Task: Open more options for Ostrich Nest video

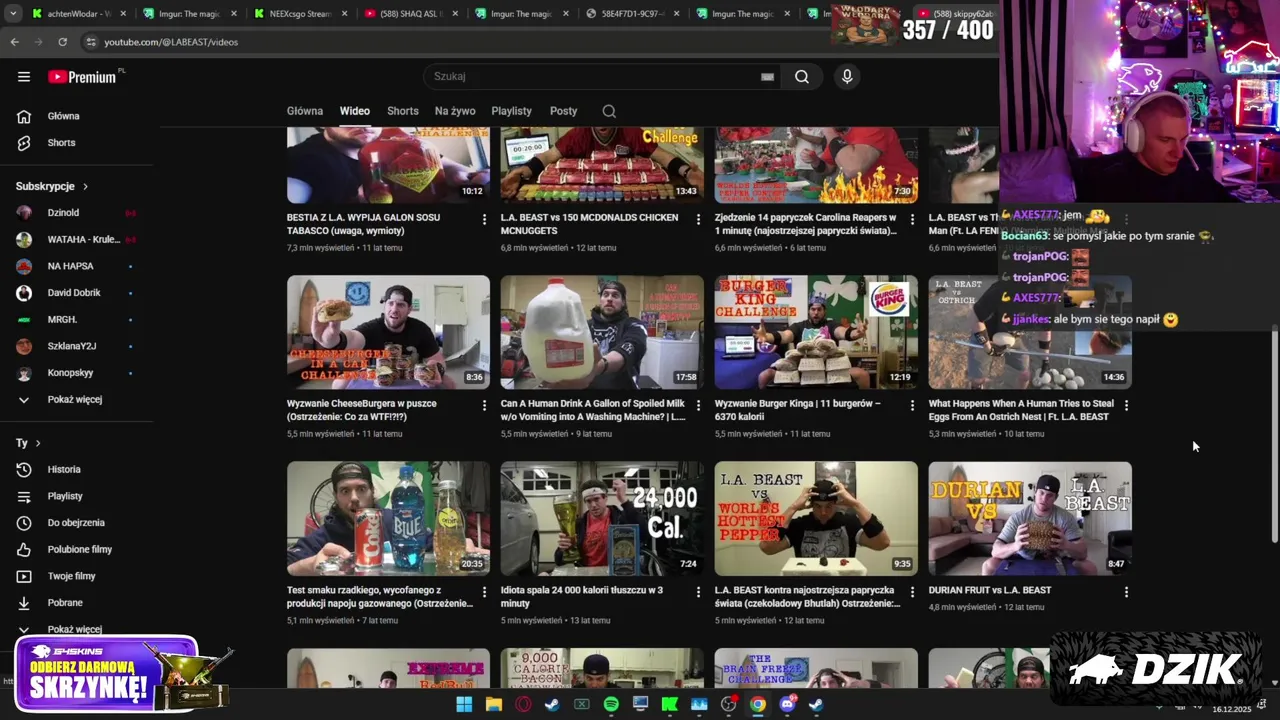Action: [x=1126, y=405]
